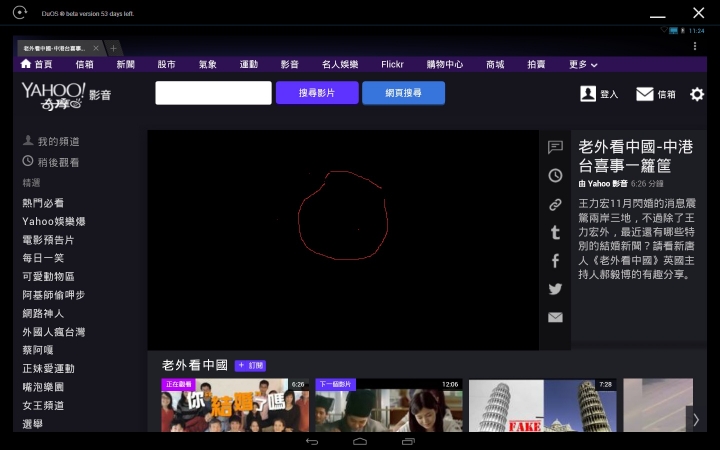Open a new browser tab with plus
This screenshot has height=450, width=720.
point(113,48)
